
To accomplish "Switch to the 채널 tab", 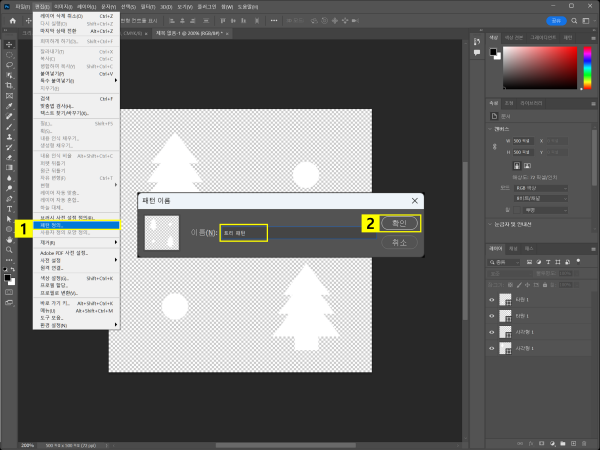I will (x=513, y=249).
